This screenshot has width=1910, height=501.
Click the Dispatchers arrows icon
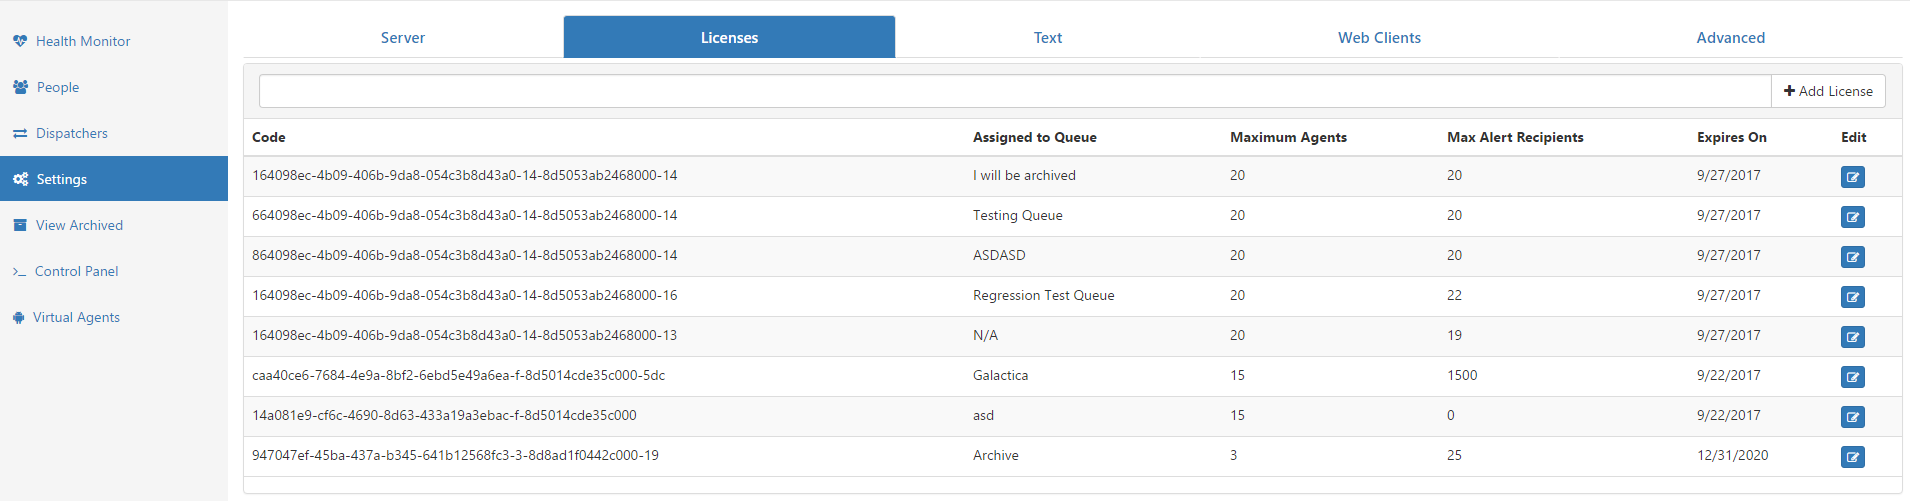pos(20,133)
